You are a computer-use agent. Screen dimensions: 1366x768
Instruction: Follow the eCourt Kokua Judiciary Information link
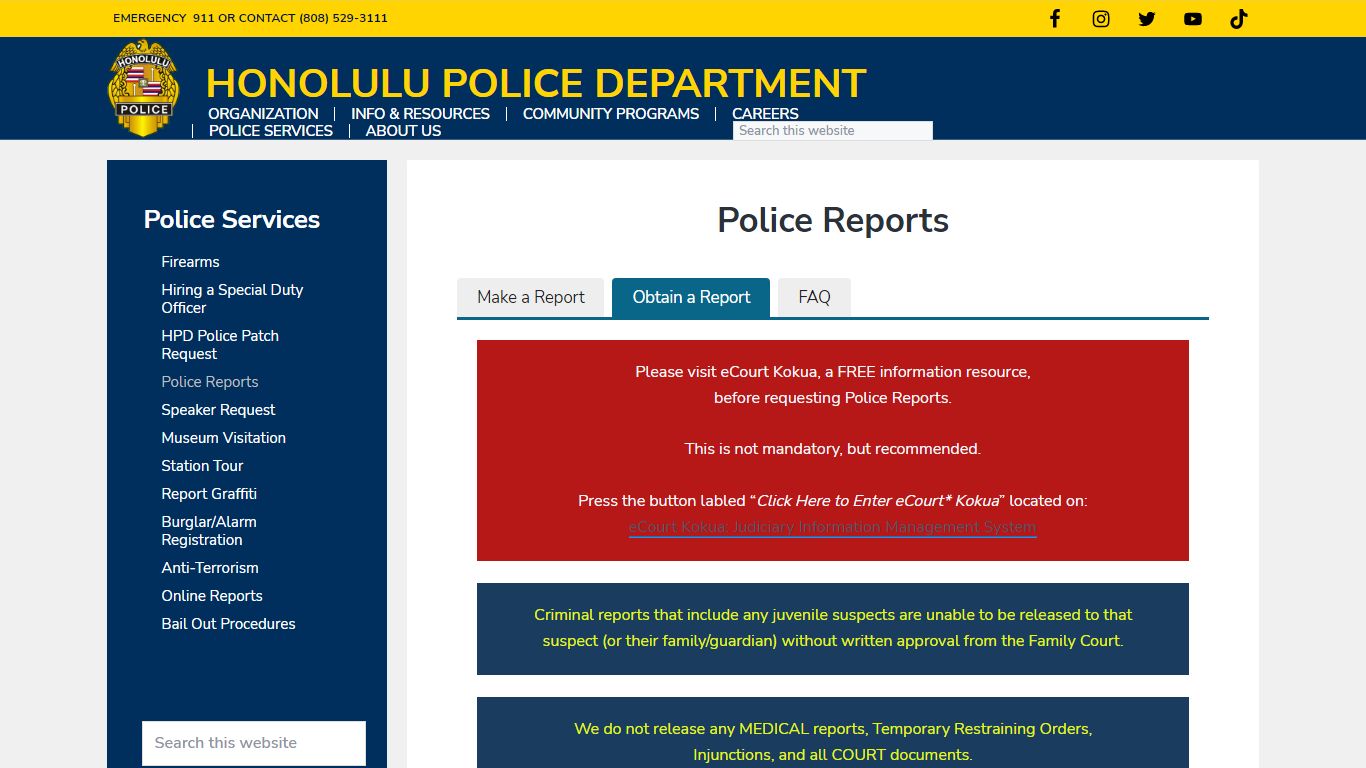pyautogui.click(x=833, y=527)
